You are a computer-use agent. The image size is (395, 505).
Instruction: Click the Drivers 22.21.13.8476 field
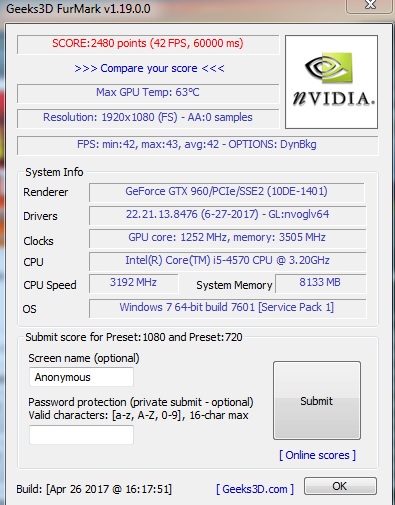[227, 215]
